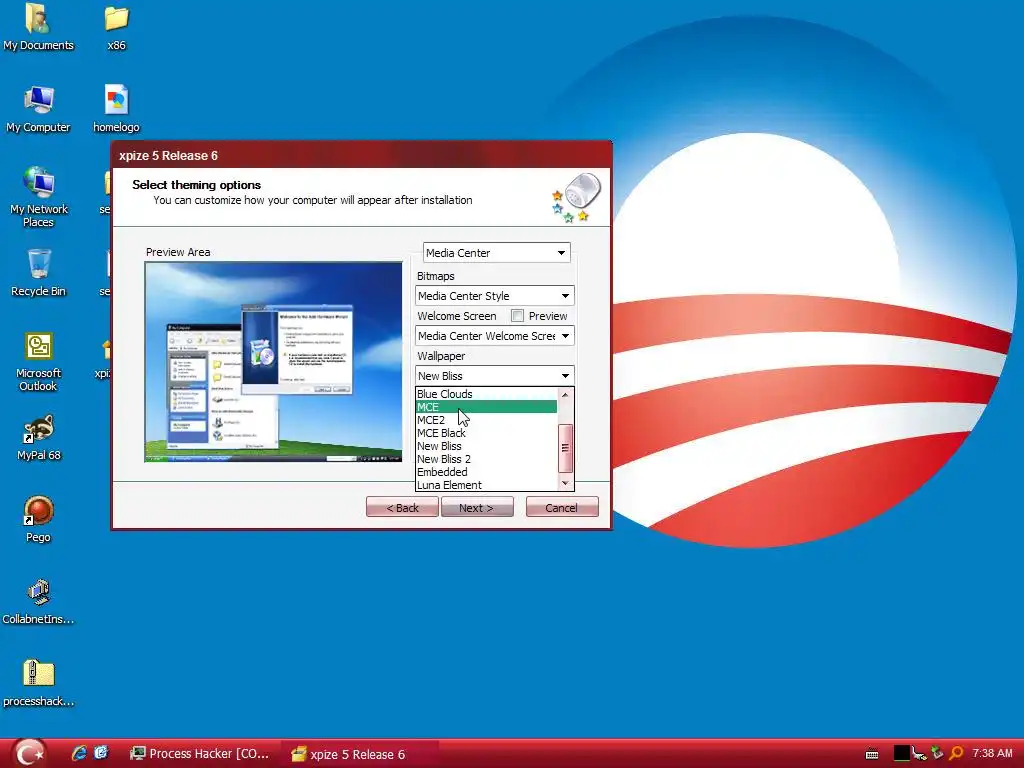Click wallpaper list scroll up arrow
Image resolution: width=1024 pixels, height=768 pixels.
(x=566, y=394)
